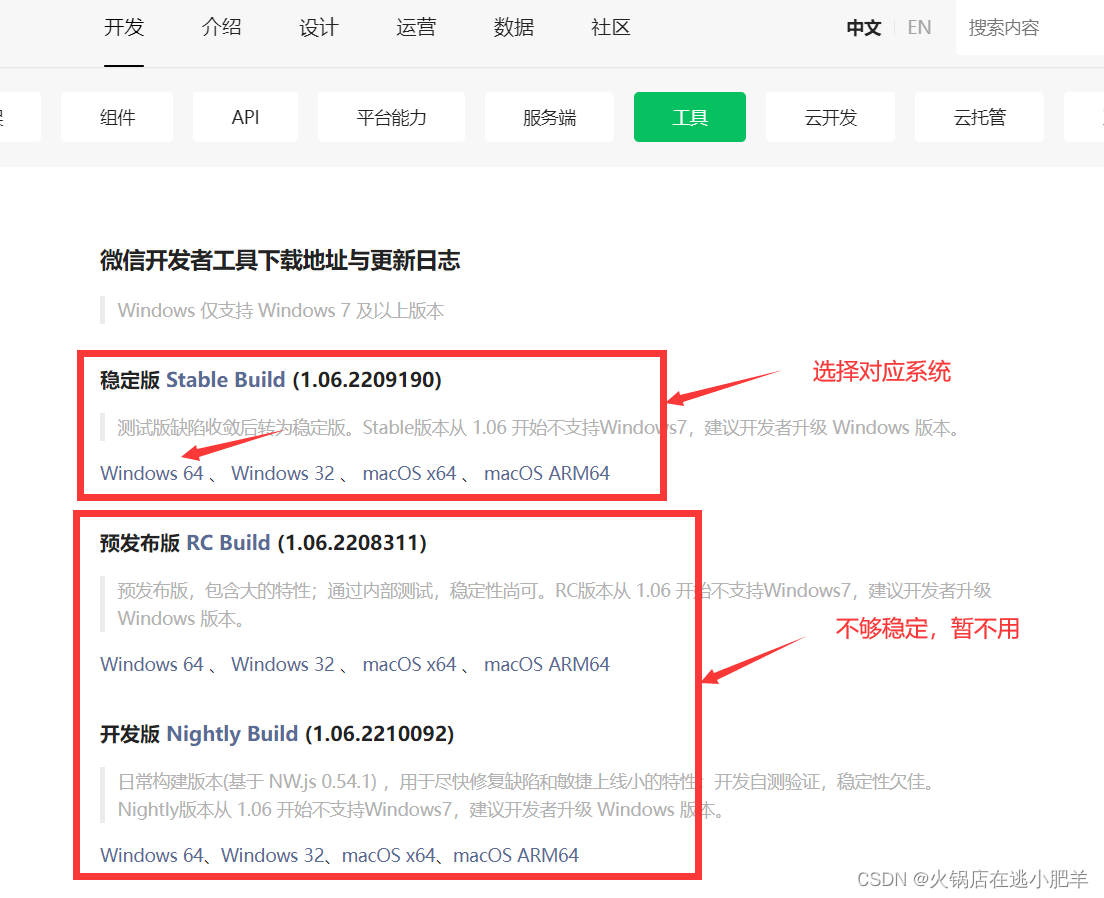Focus the 搜索内容 search field
Viewport: 1104px width, 898px height.
(1029, 27)
